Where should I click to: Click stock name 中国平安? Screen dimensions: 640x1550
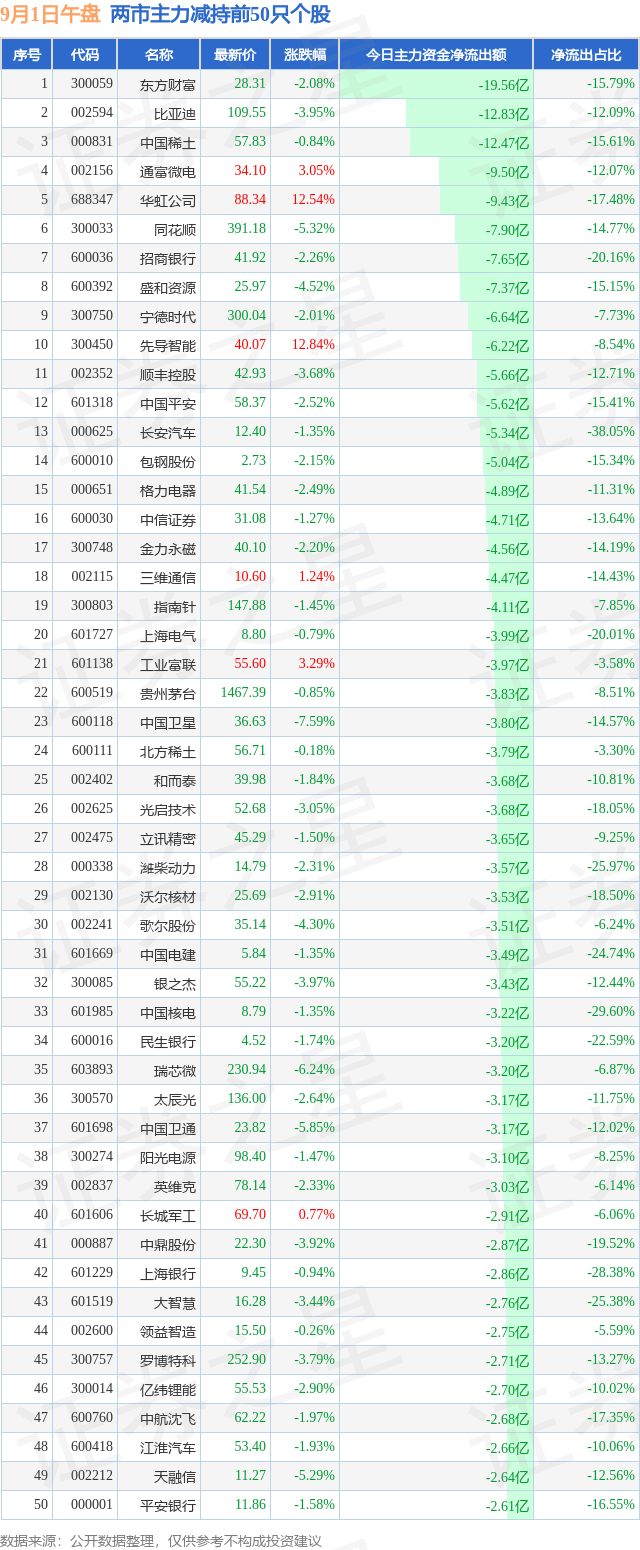[169, 403]
